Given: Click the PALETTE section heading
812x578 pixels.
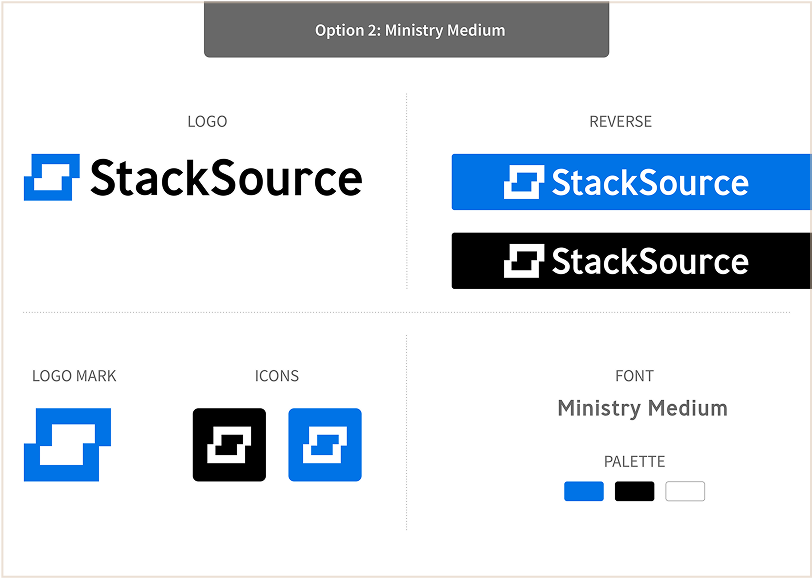Looking at the screenshot, I should point(634,462).
